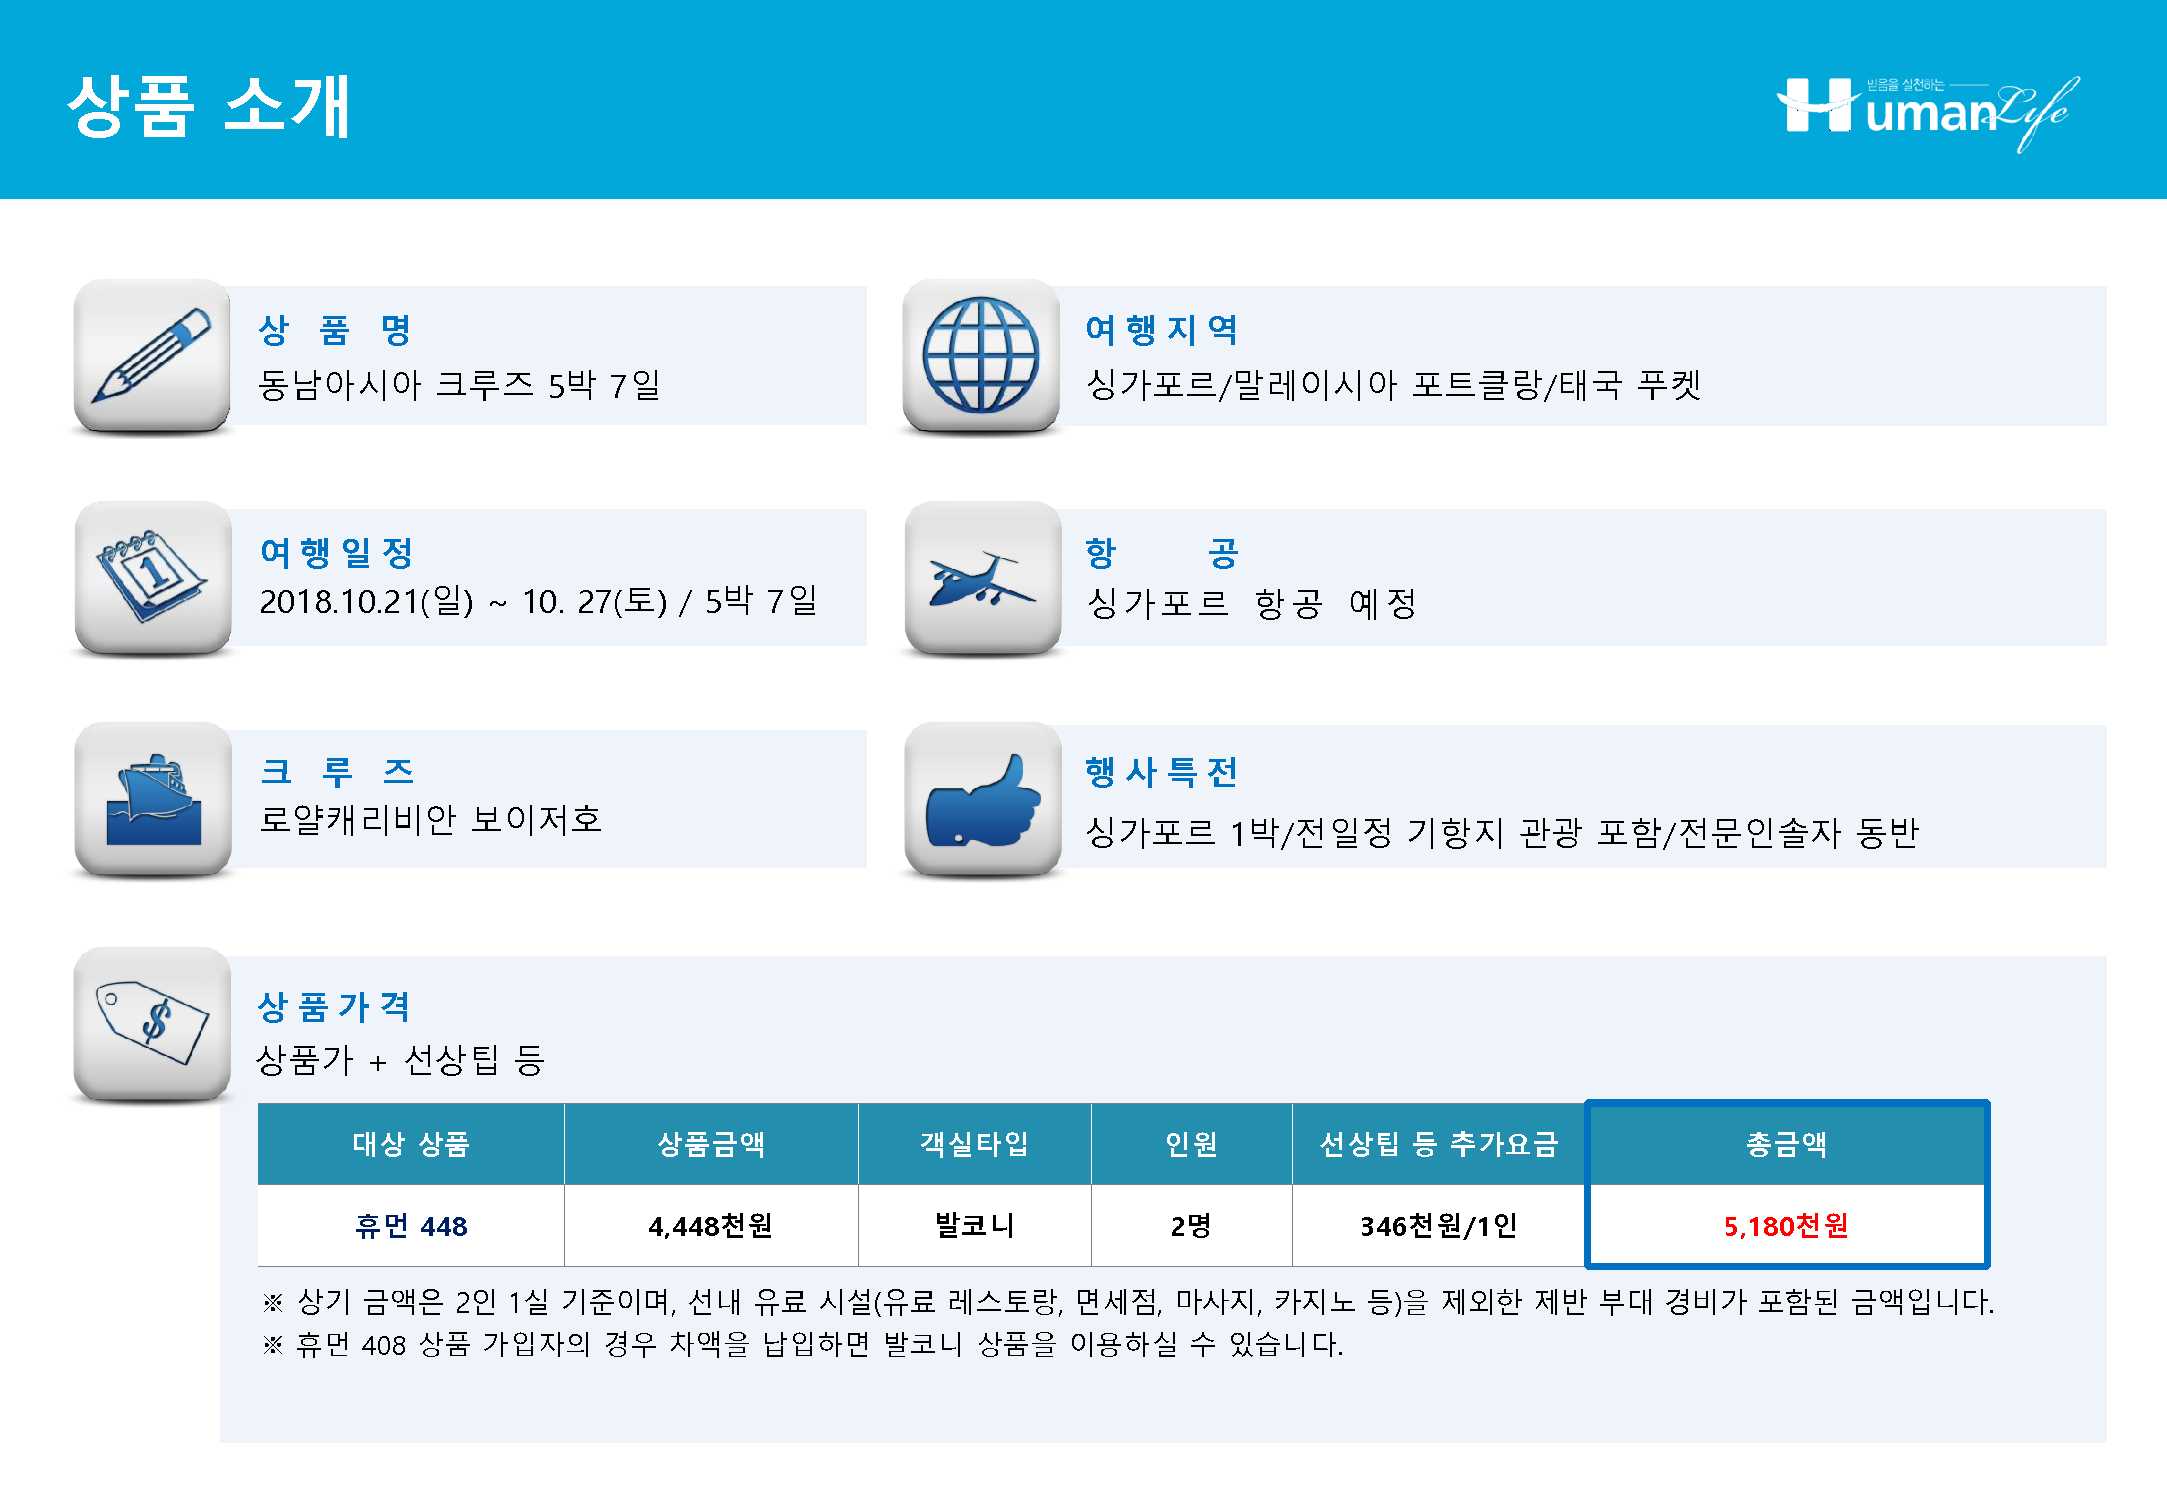
Task: Click the 크 루 즈 heading
Action: tap(337, 771)
